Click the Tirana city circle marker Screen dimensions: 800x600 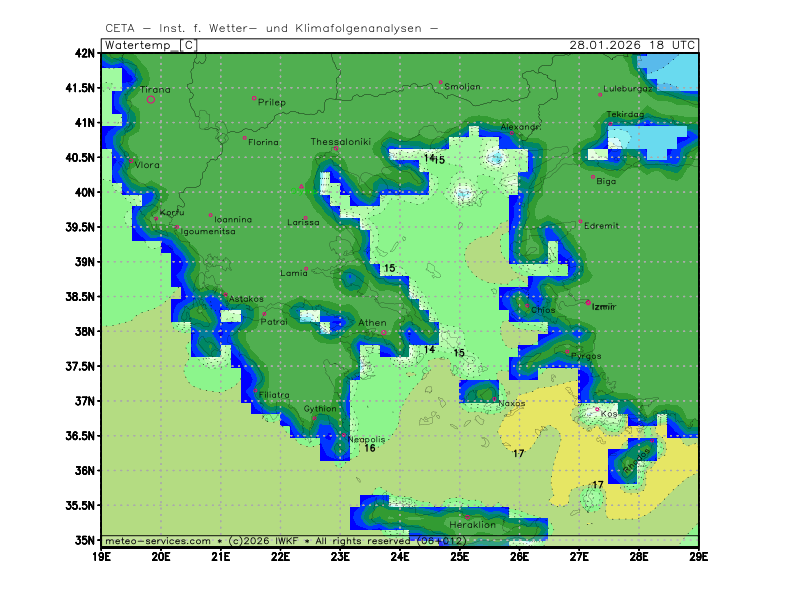tap(151, 99)
